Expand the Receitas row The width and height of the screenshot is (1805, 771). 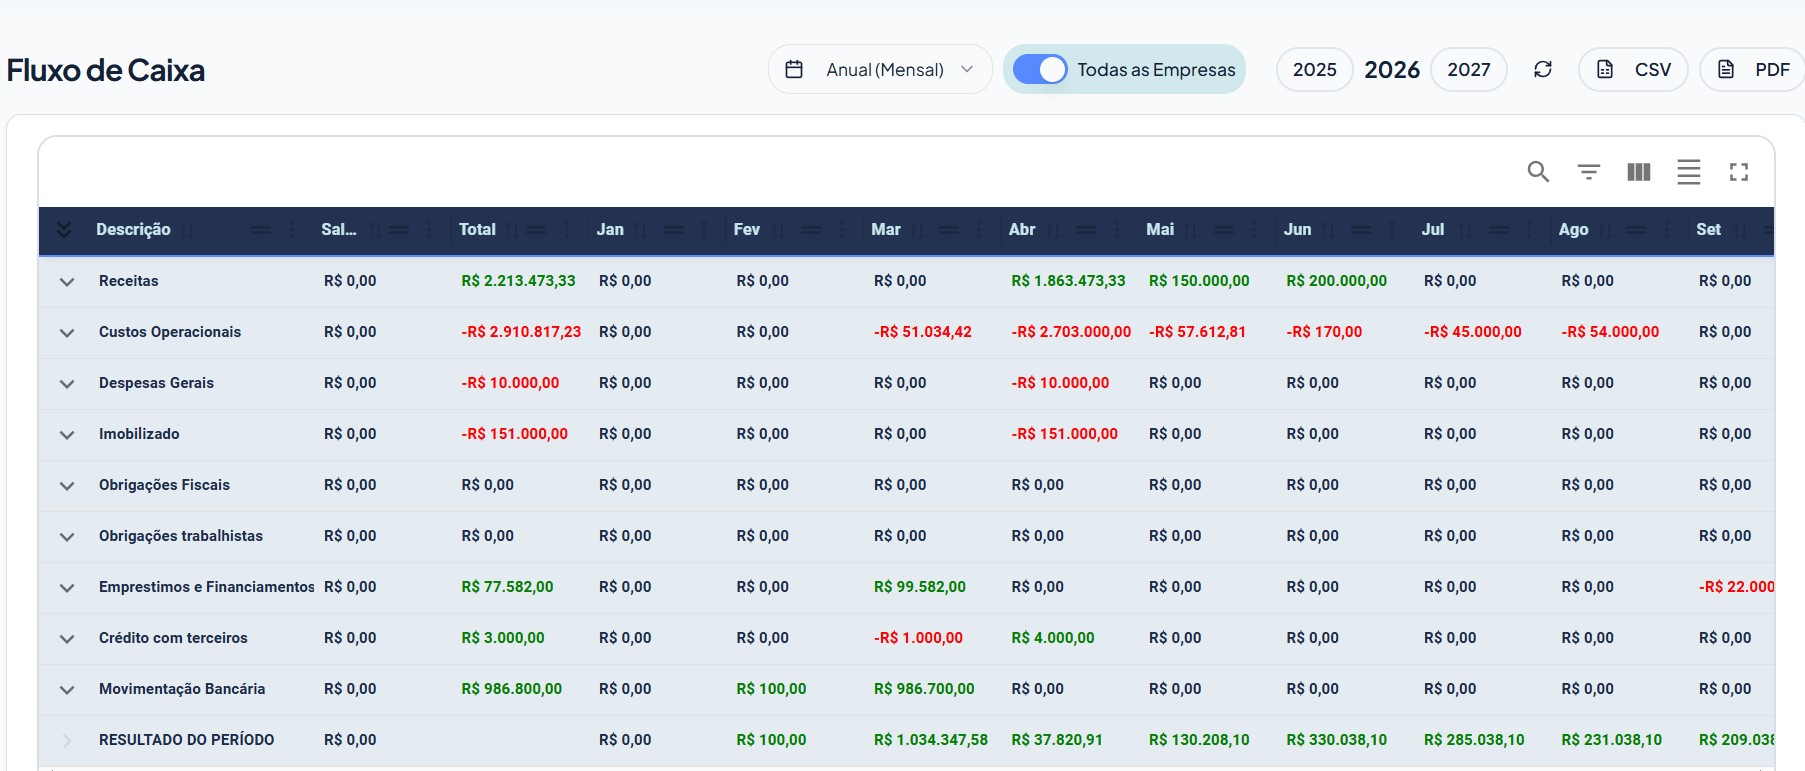click(67, 282)
